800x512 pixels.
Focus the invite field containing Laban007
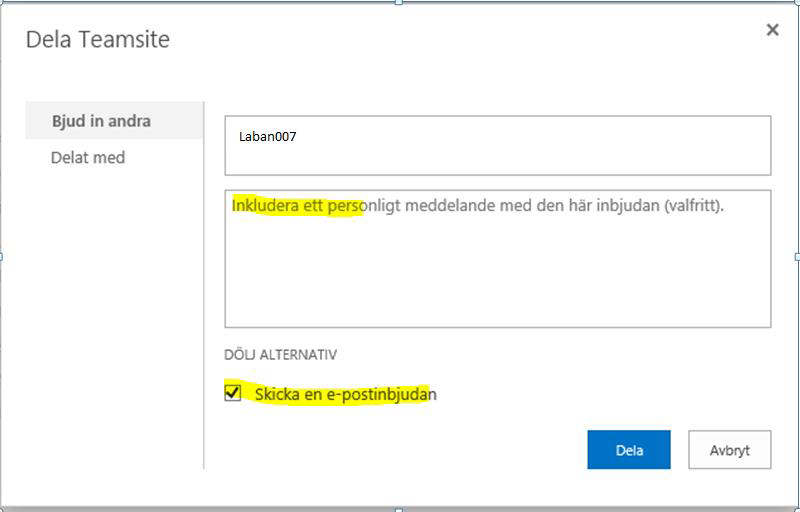tap(497, 145)
